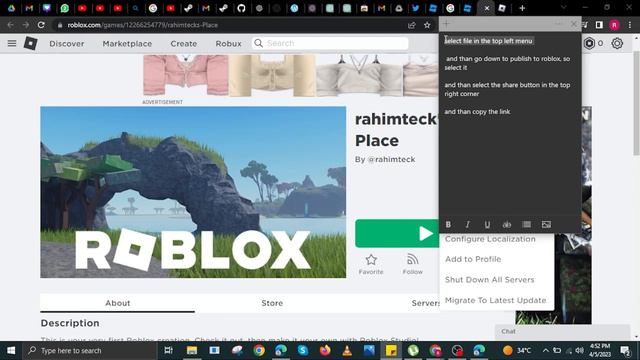The width and height of the screenshot is (640, 360).
Task: Click the highlighted 'select file in the top left menu' line
Action: [489, 41]
